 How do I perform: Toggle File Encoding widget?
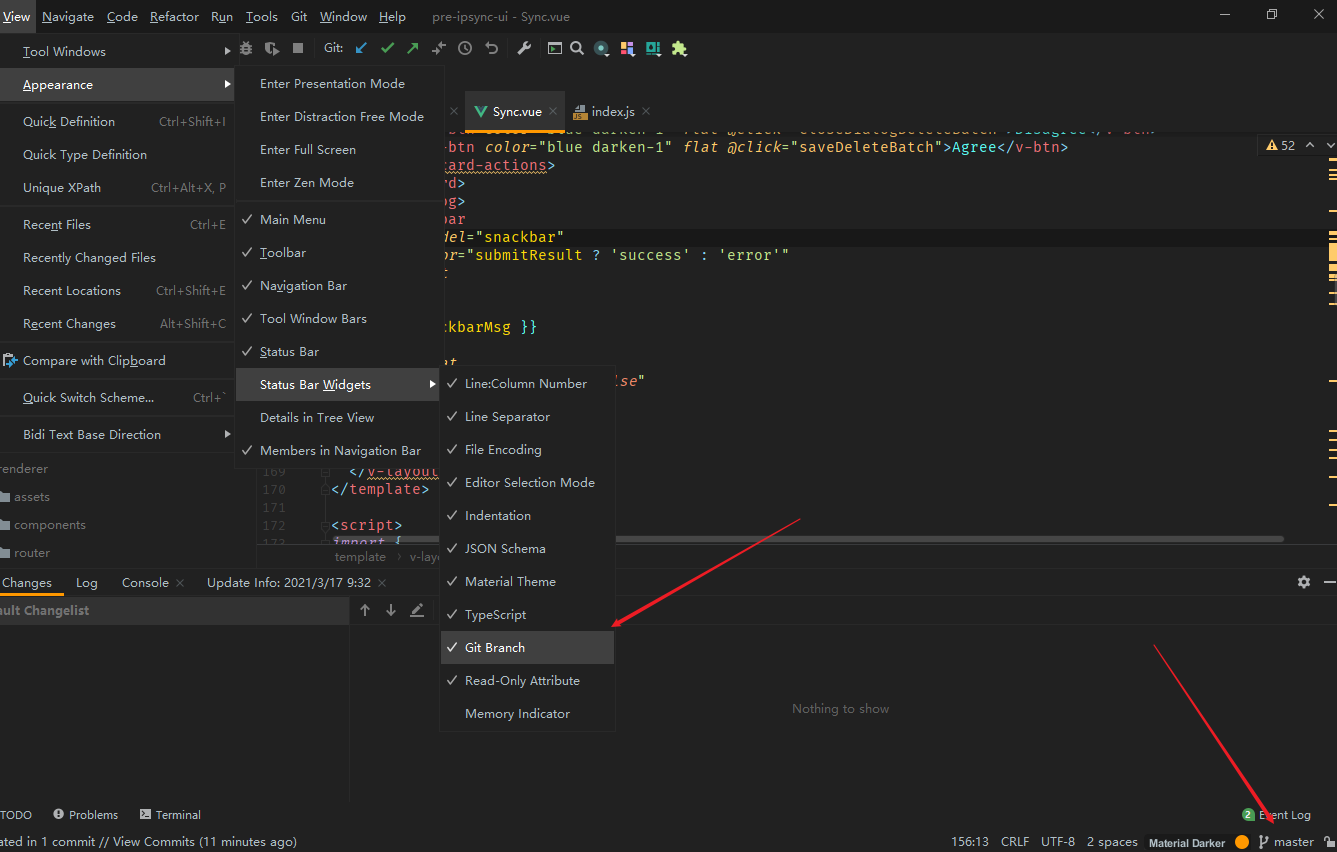click(527, 450)
